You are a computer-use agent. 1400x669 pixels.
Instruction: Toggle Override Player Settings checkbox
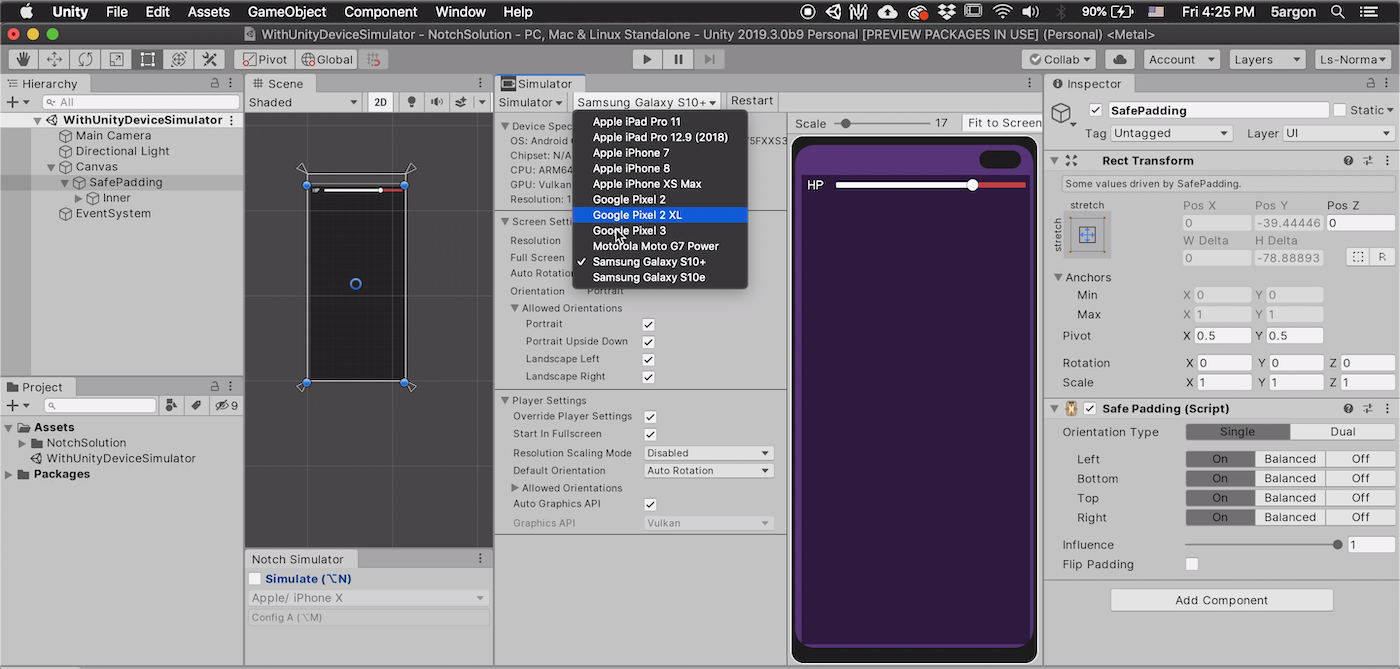pos(650,417)
